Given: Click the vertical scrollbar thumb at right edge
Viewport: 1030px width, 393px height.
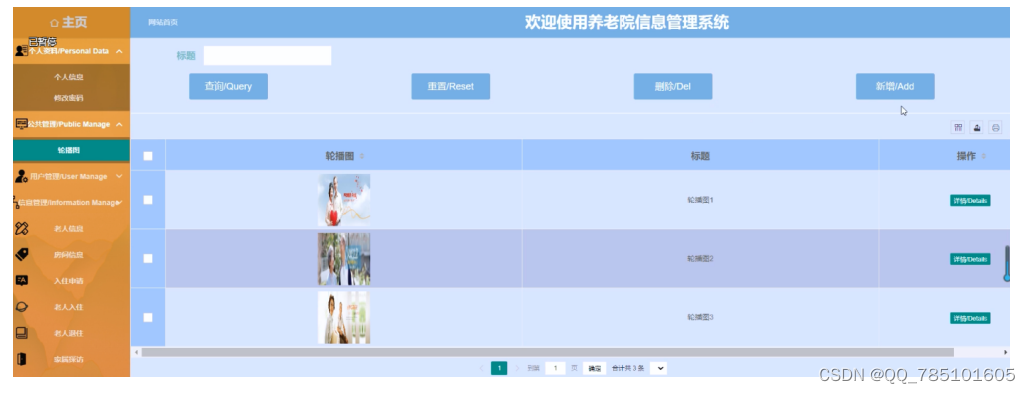Looking at the screenshot, I should point(1006,264).
